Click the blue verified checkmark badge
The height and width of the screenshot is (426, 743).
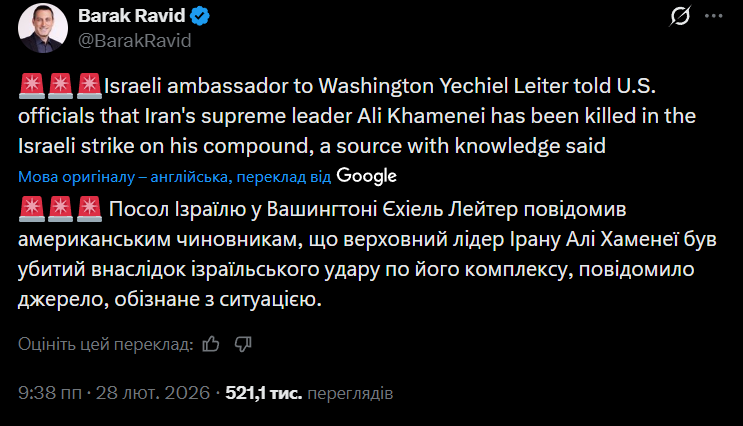[x=202, y=17]
